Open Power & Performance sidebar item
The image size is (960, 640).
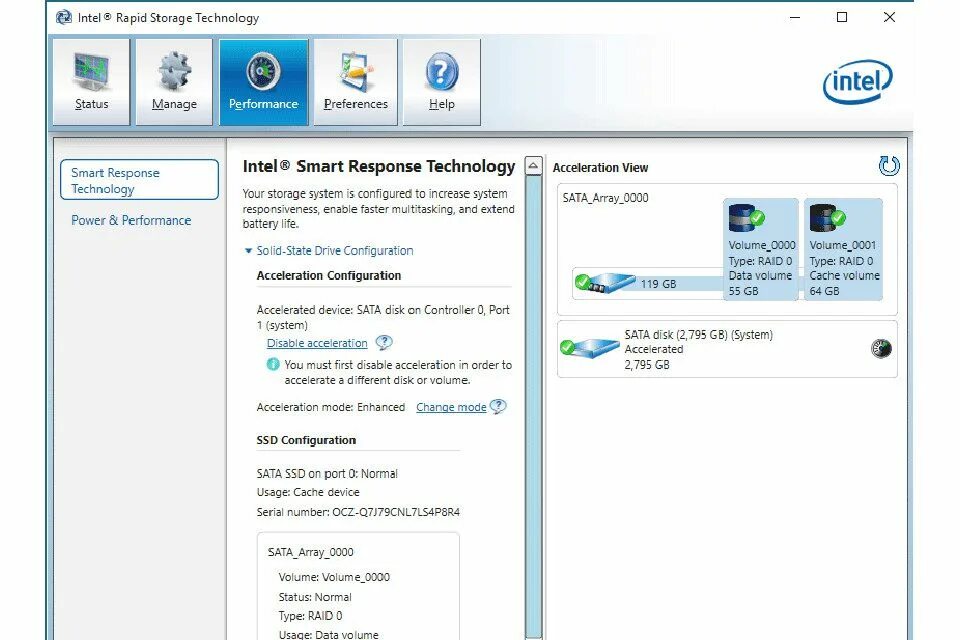pyautogui.click(x=131, y=220)
